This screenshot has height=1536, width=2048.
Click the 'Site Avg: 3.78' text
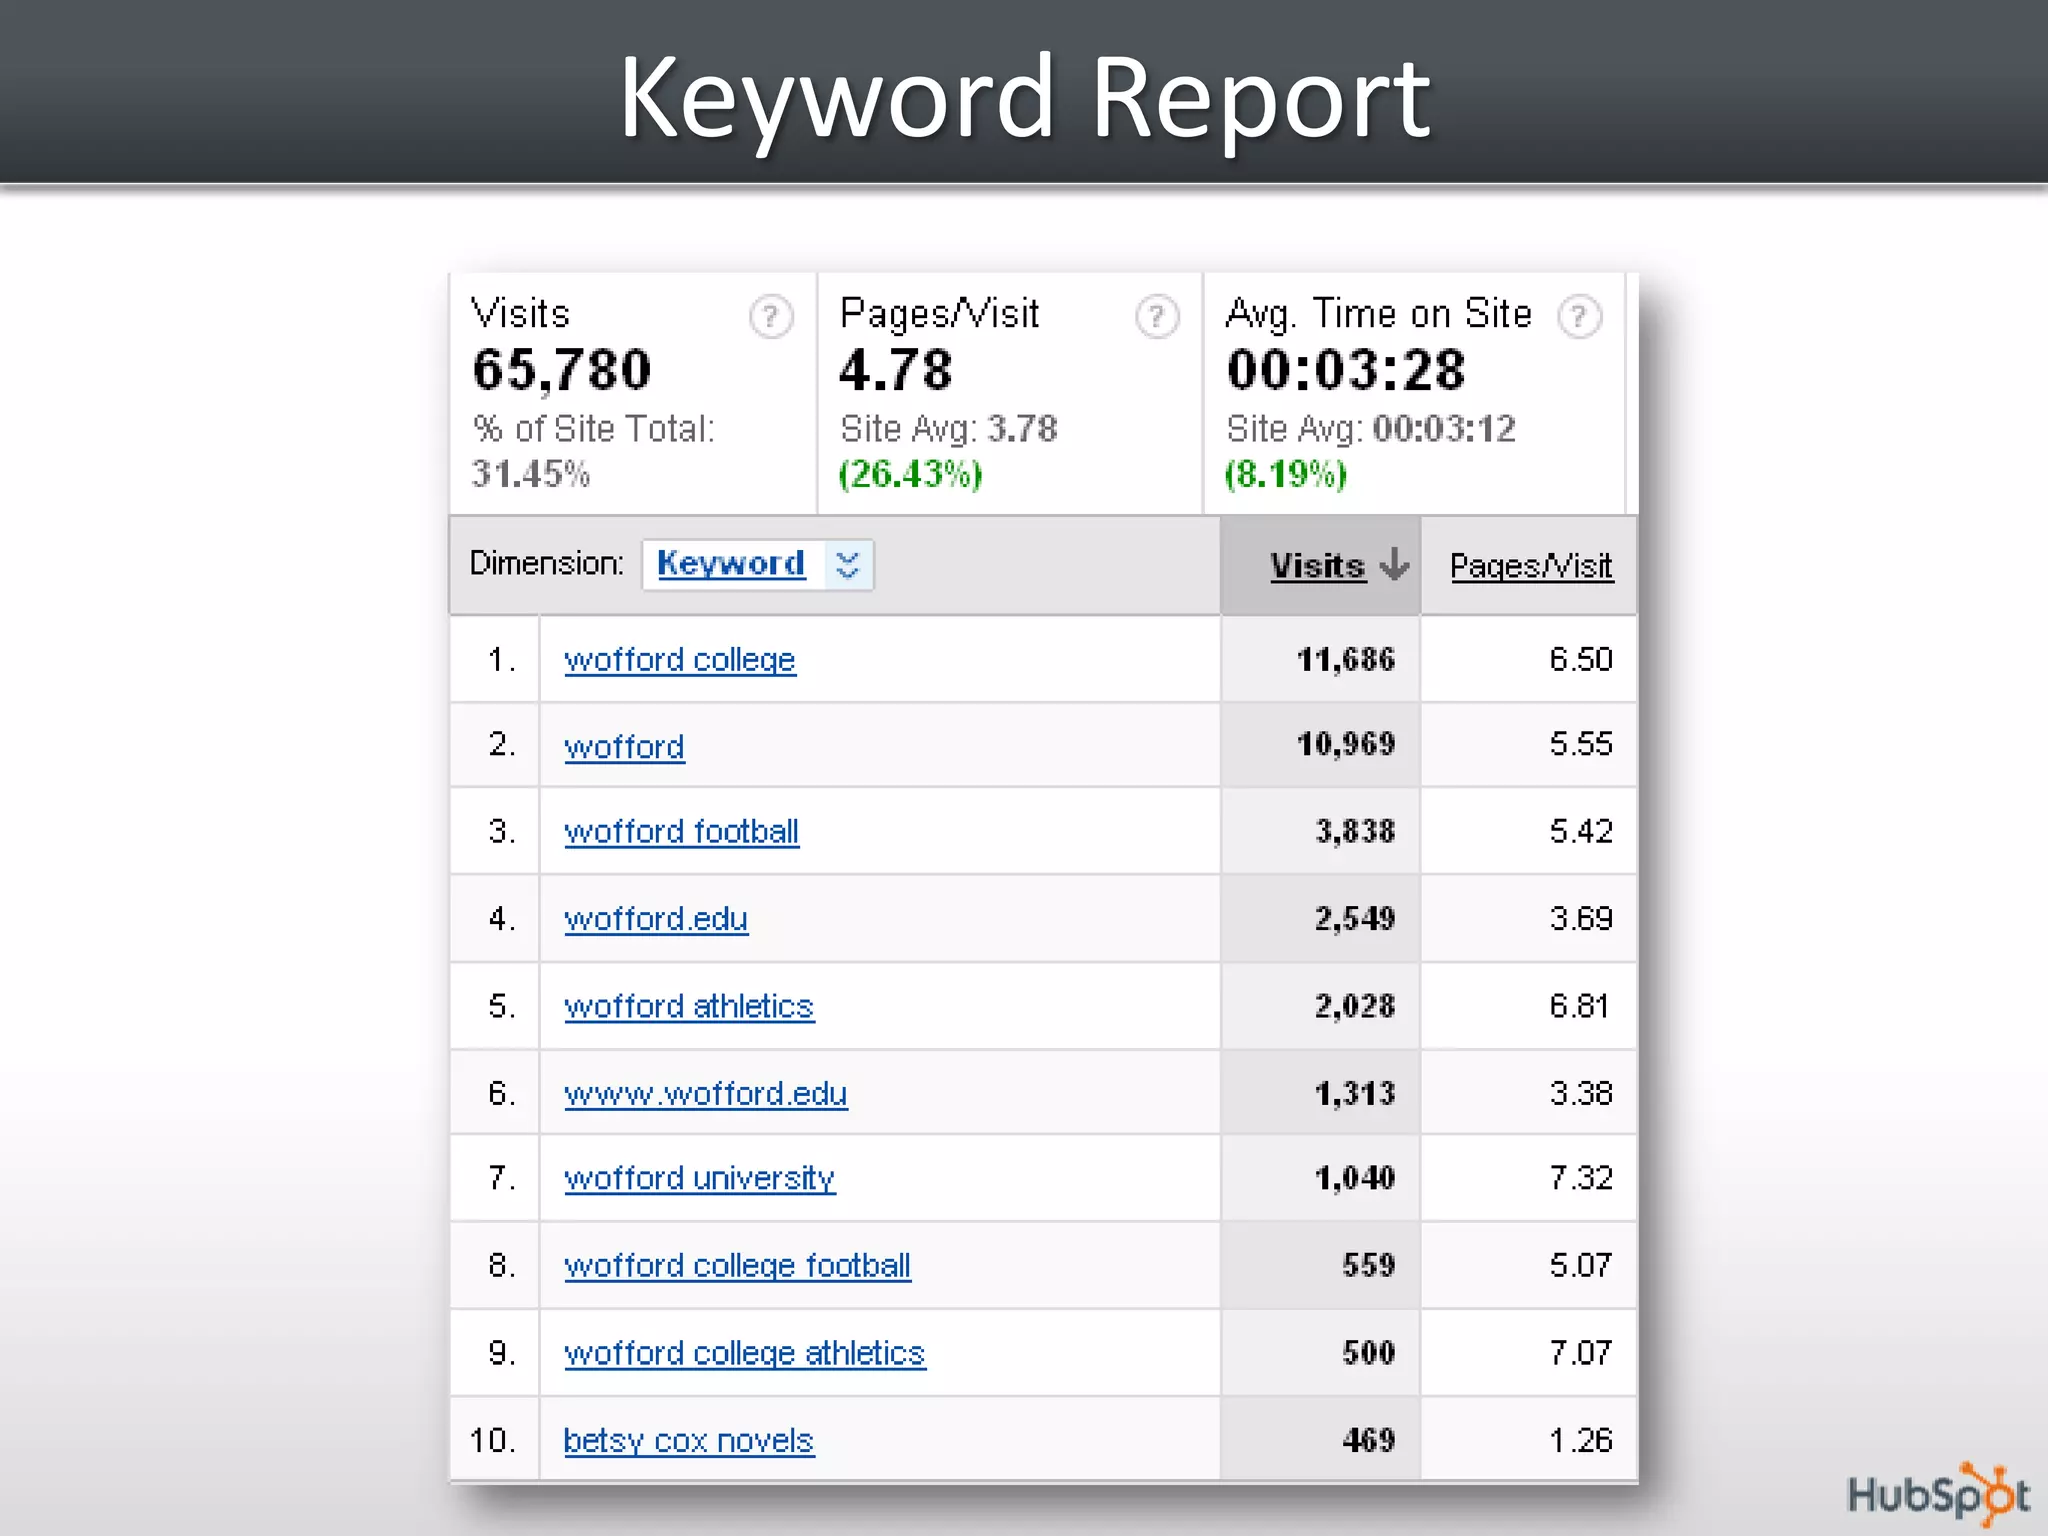(948, 429)
